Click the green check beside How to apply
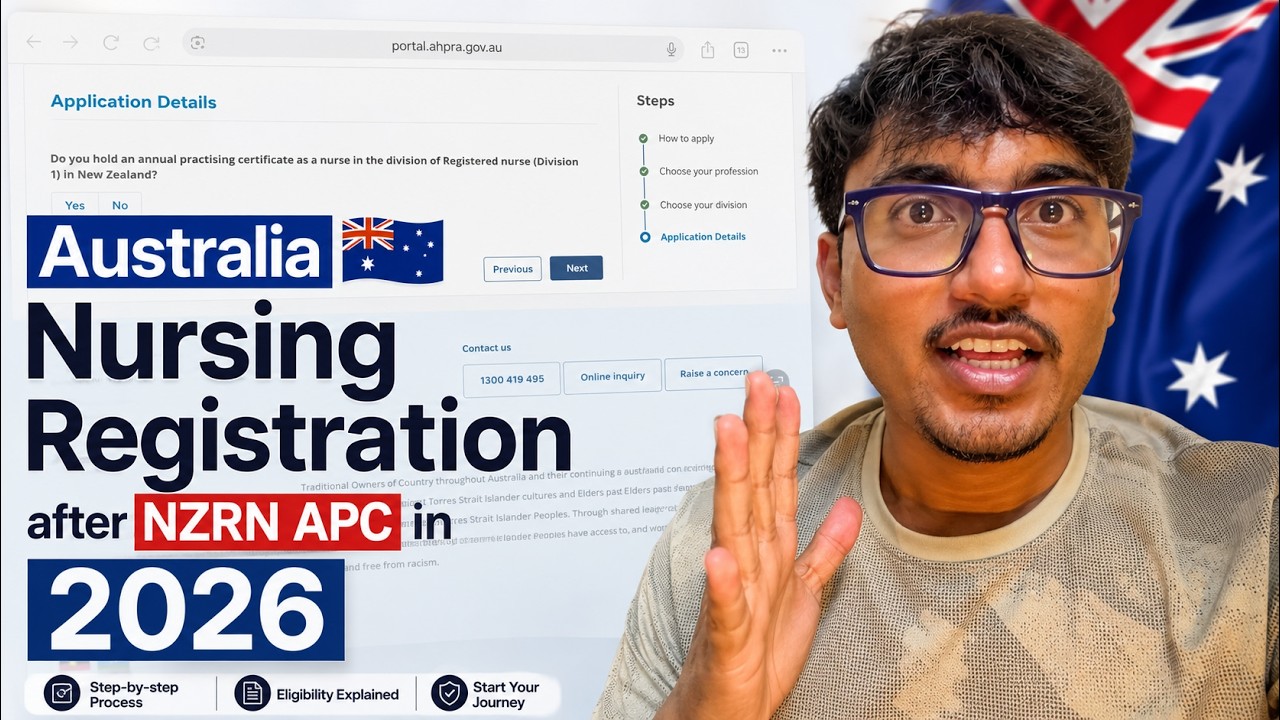 pos(643,139)
